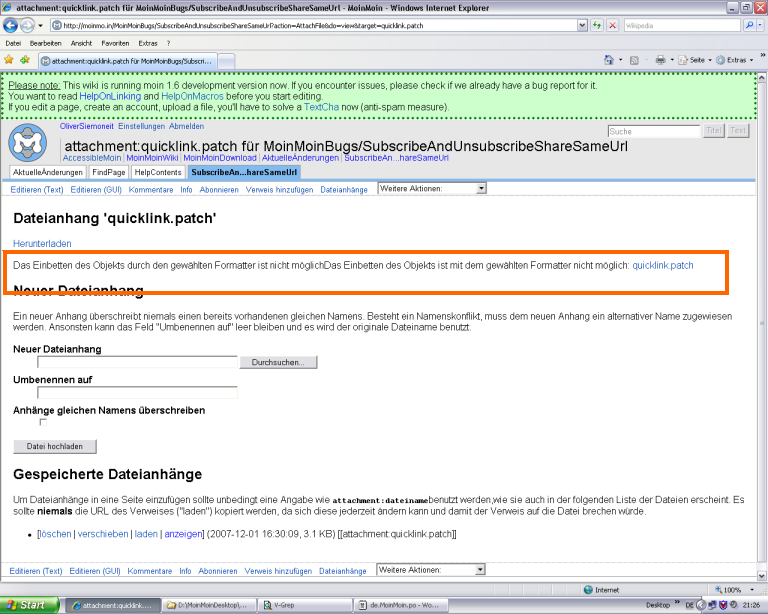Click the quicklink.patch link in the error message
Image resolution: width=768 pixels, height=614 pixels.
663,265
